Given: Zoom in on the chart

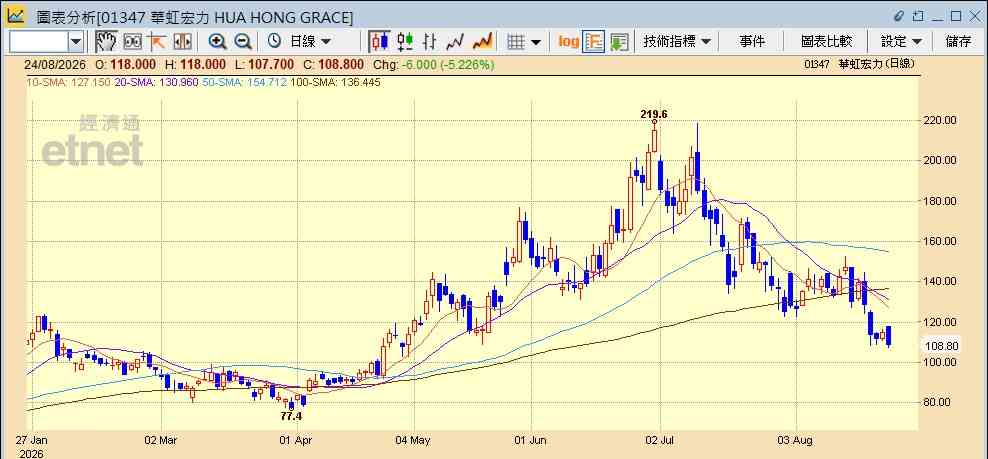Looking at the screenshot, I should point(217,42).
